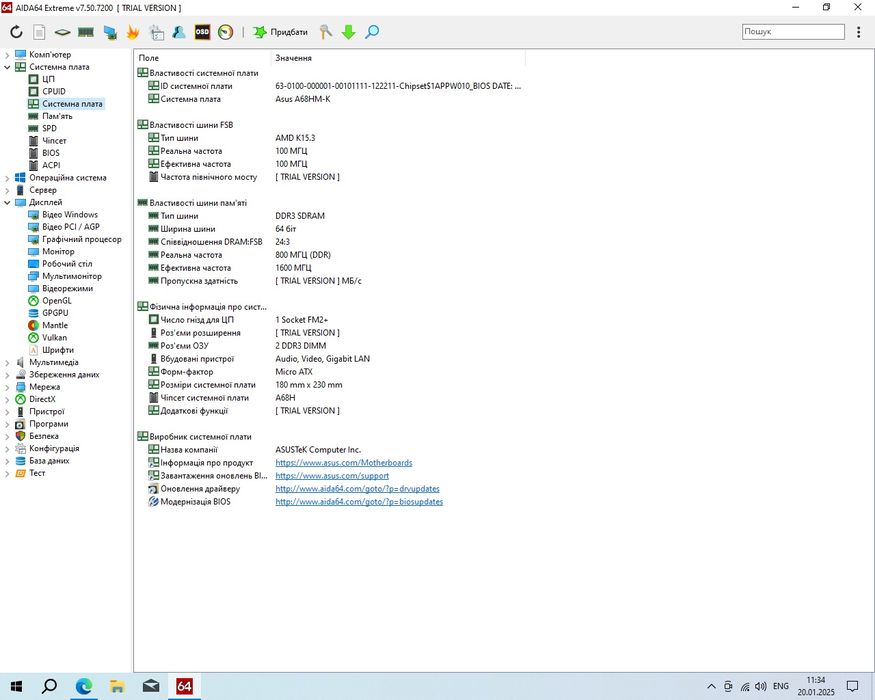Select Чіпсет in the tree
The width and height of the screenshot is (875, 700).
(54, 141)
